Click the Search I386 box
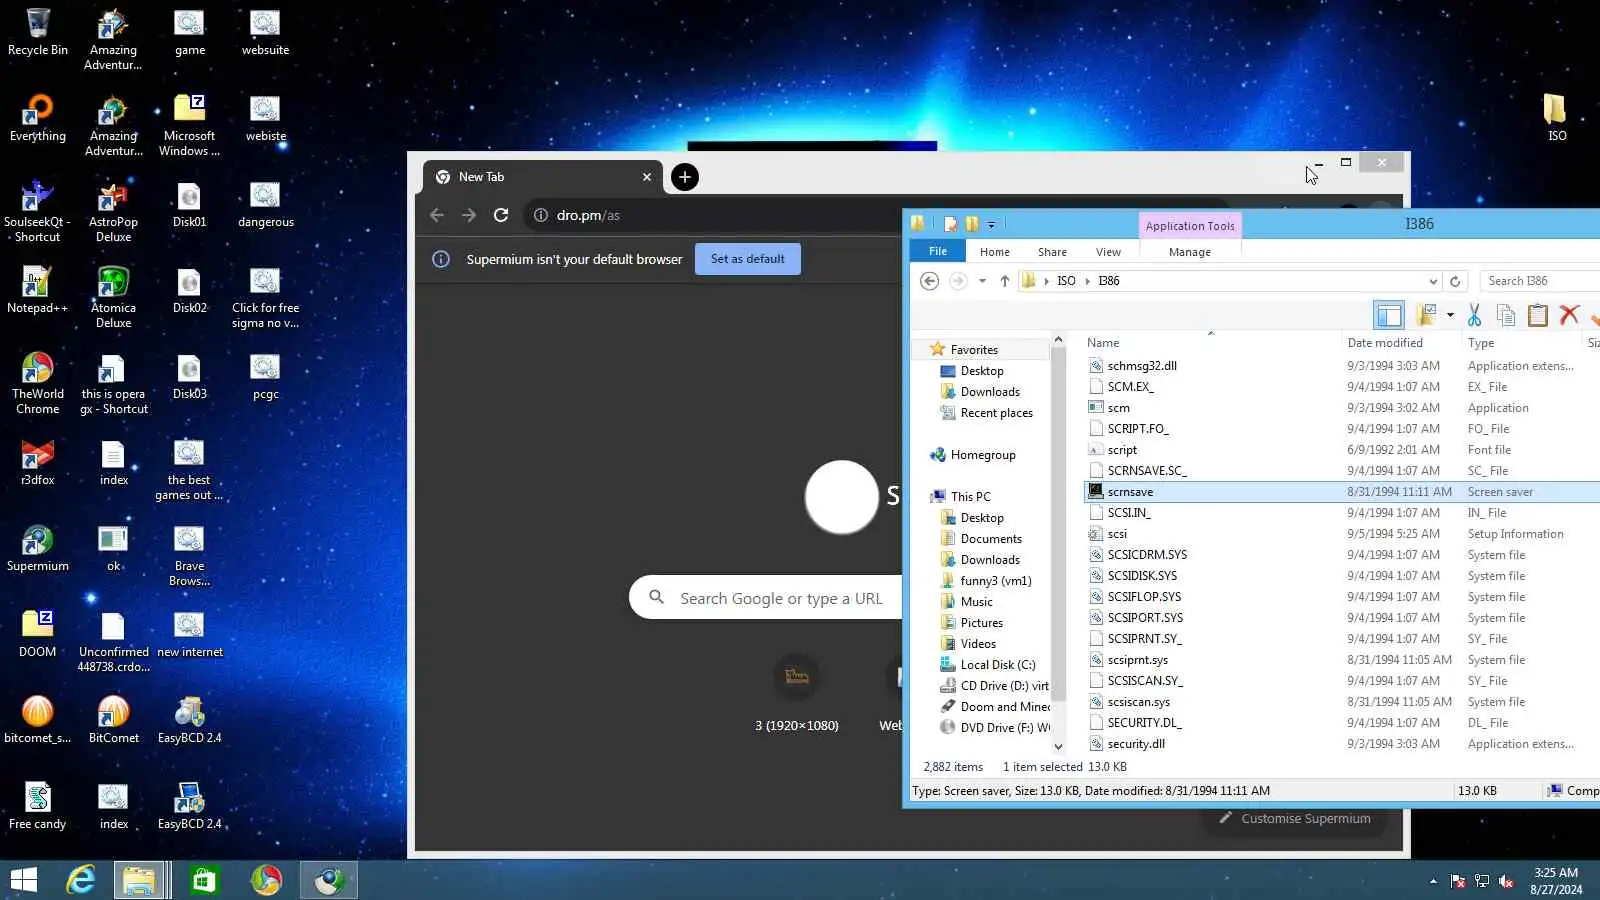 pos(1539,281)
